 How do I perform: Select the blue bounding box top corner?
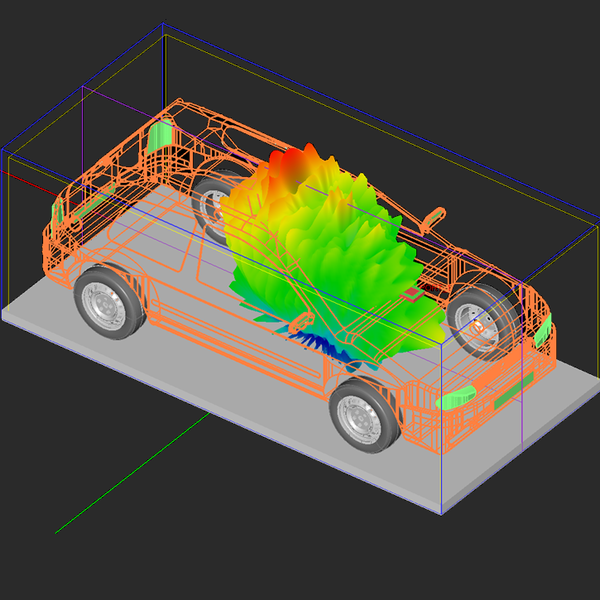(163, 27)
